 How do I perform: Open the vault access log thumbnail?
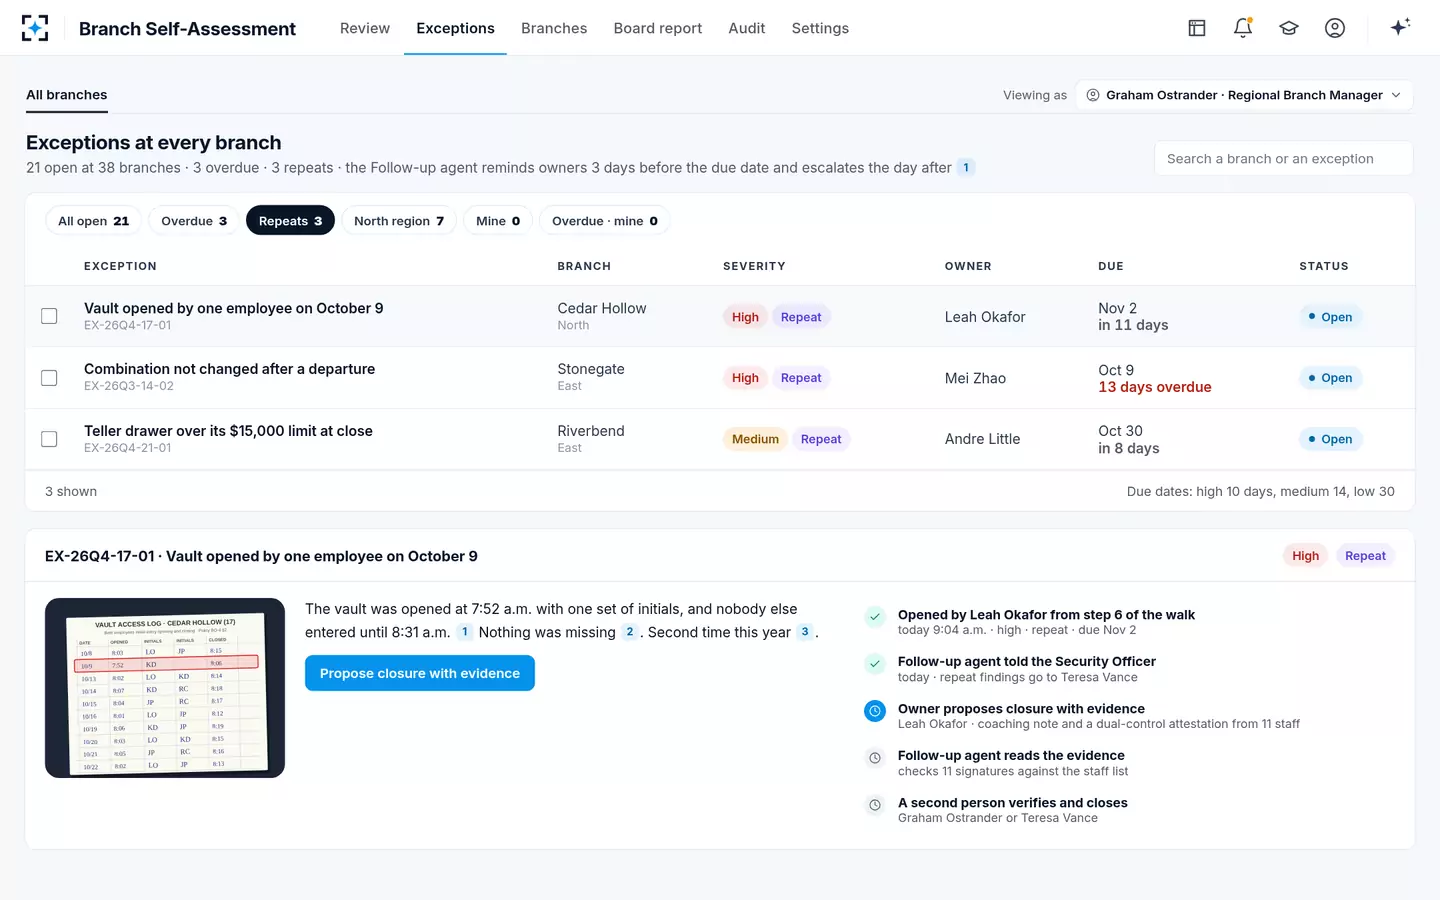165,688
